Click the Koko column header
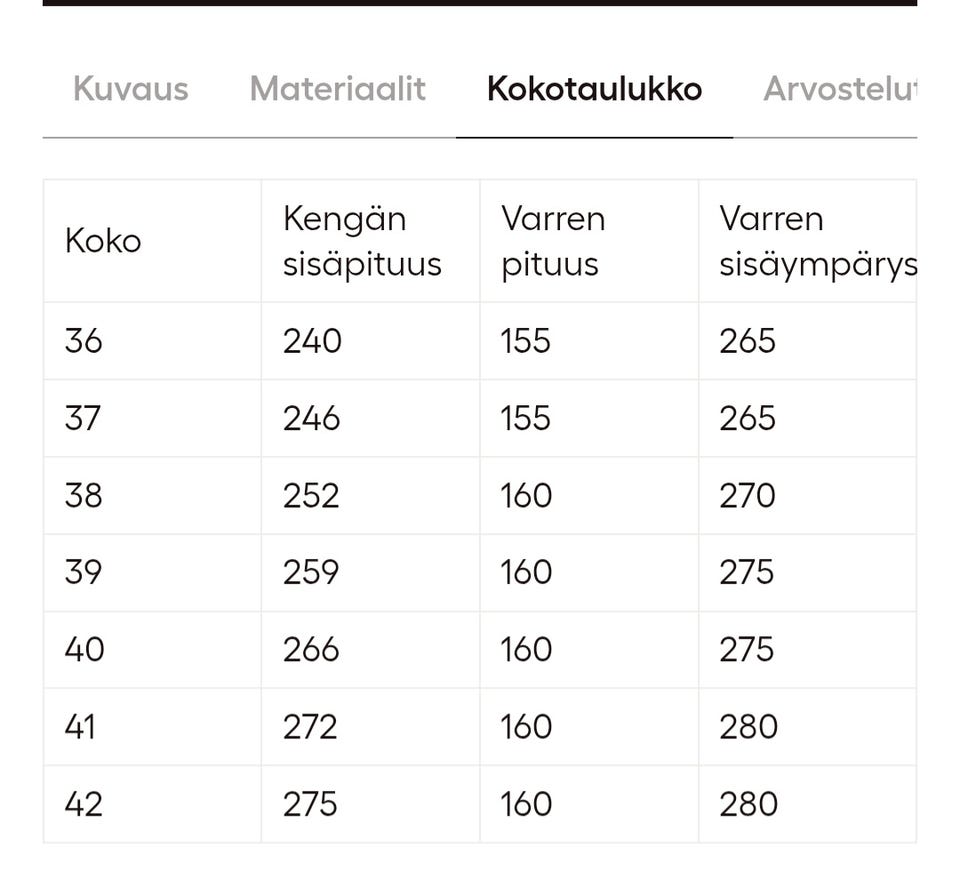 click(103, 241)
